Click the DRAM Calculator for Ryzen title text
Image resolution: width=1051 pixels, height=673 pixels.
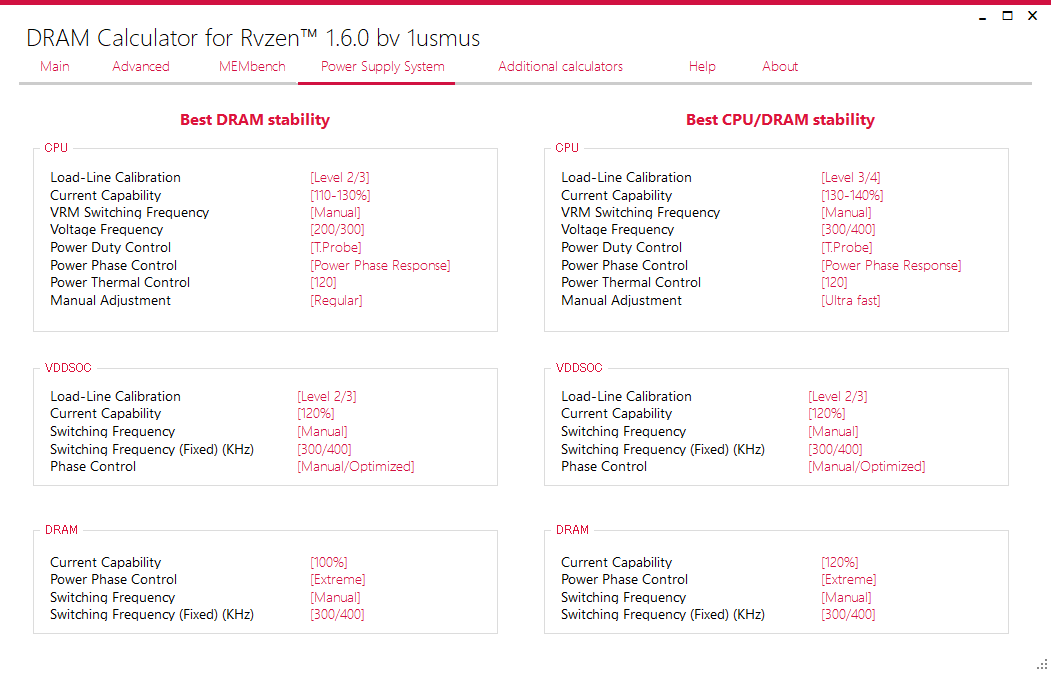click(253, 38)
